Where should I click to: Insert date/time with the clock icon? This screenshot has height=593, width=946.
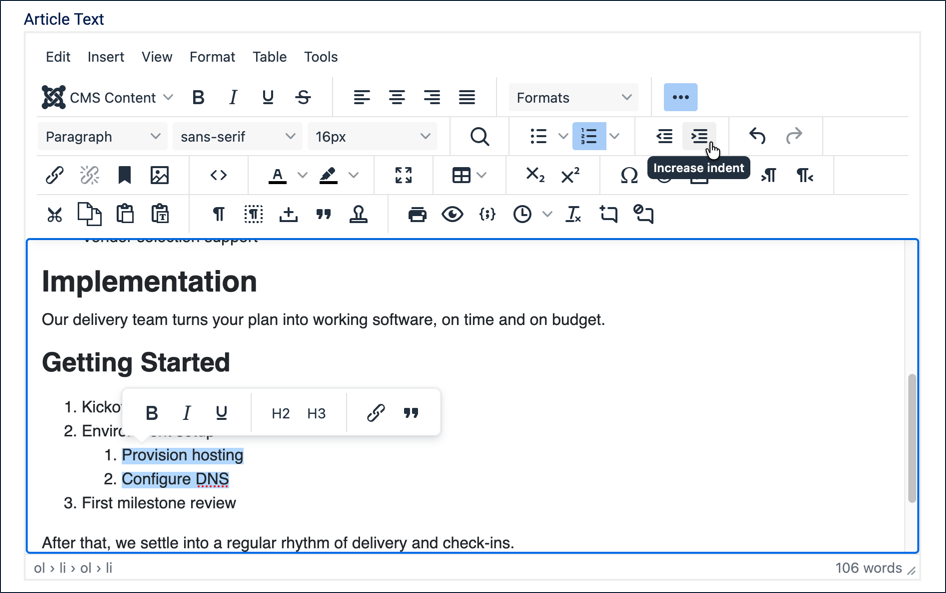tap(522, 214)
